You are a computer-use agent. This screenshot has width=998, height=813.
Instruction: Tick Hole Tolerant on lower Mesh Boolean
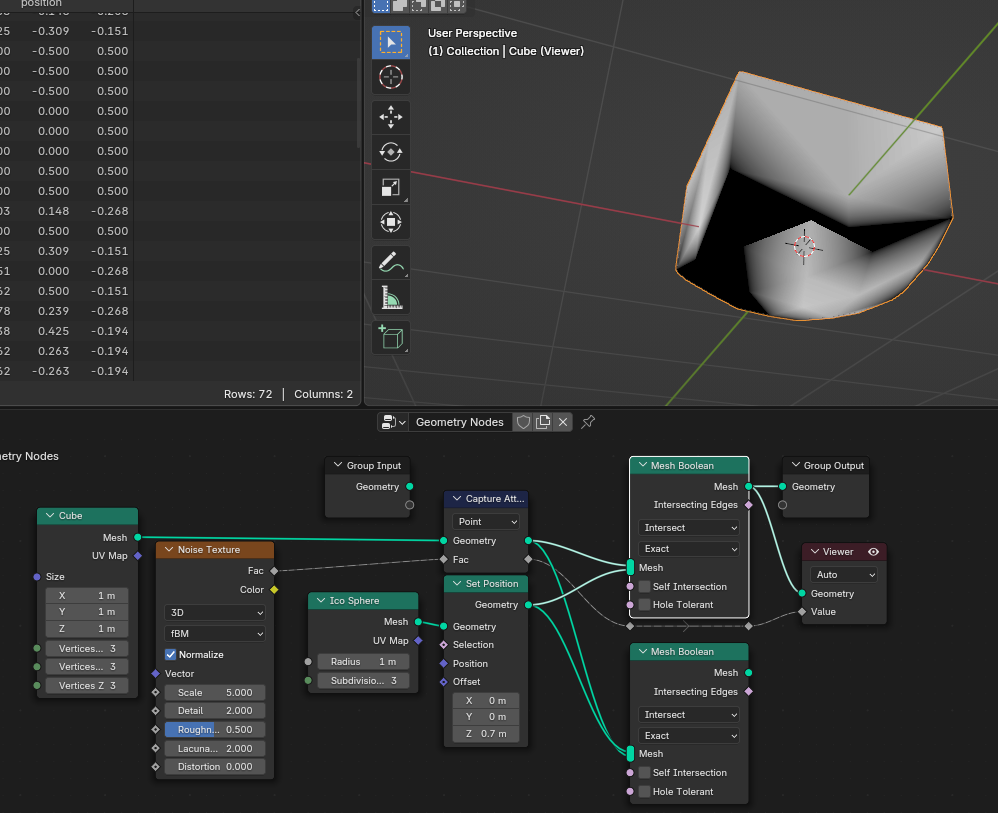point(644,791)
